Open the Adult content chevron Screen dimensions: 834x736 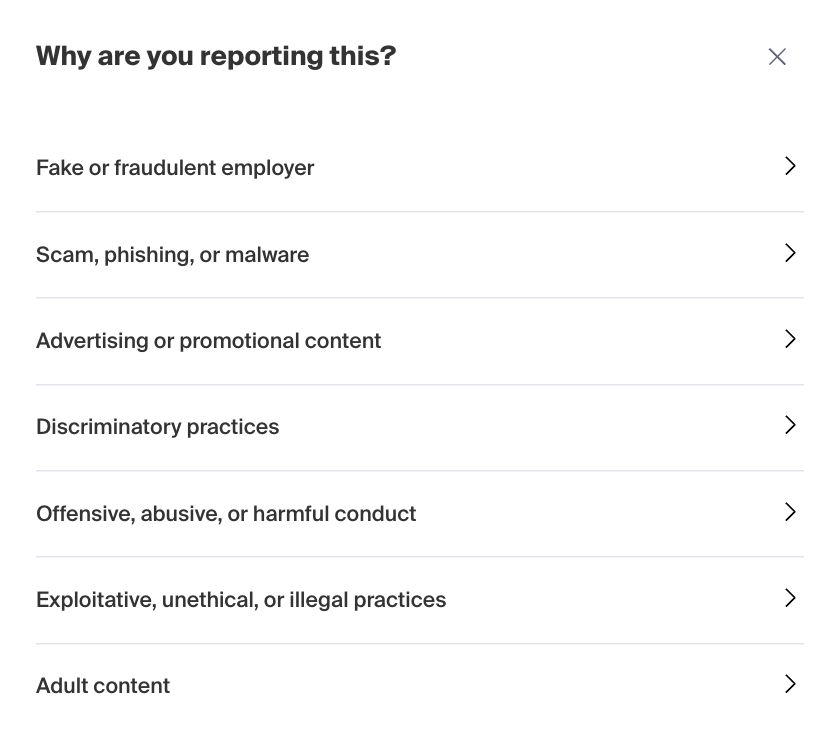[790, 684]
